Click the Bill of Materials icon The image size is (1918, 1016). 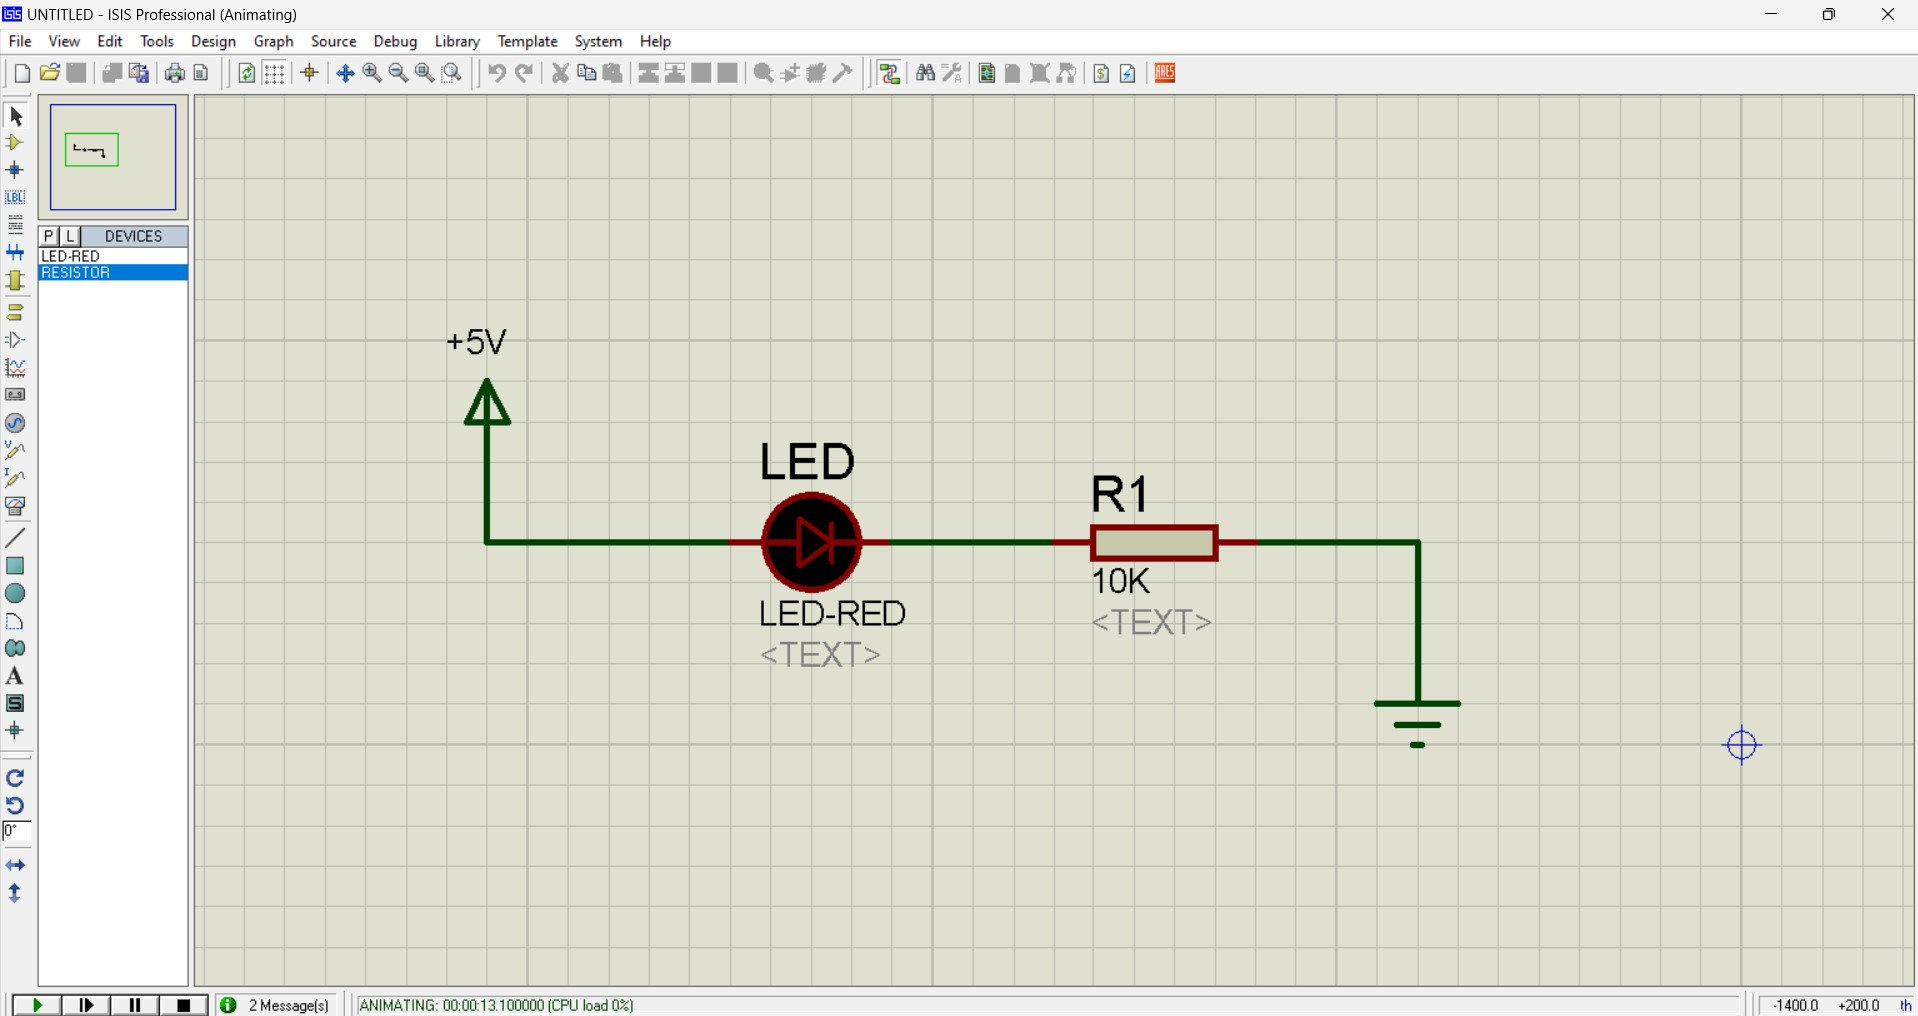(1101, 73)
